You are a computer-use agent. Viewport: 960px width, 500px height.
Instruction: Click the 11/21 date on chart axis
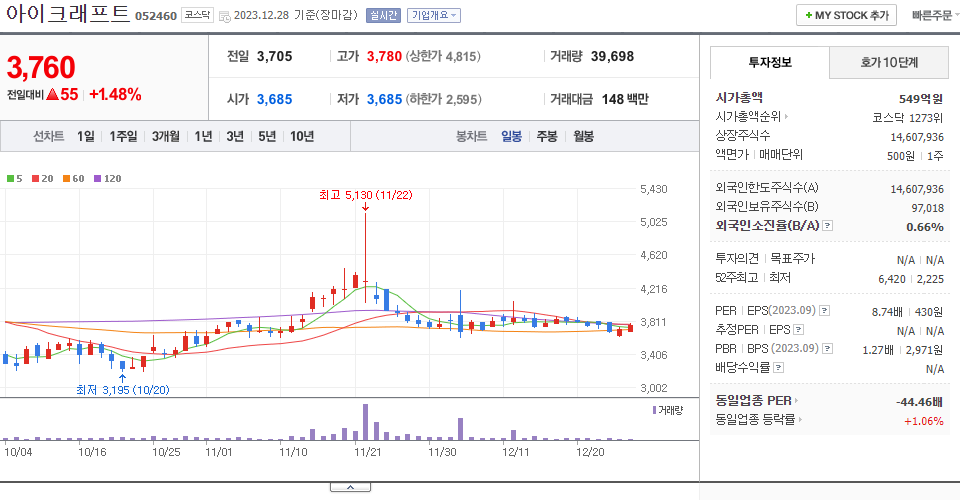click(368, 452)
